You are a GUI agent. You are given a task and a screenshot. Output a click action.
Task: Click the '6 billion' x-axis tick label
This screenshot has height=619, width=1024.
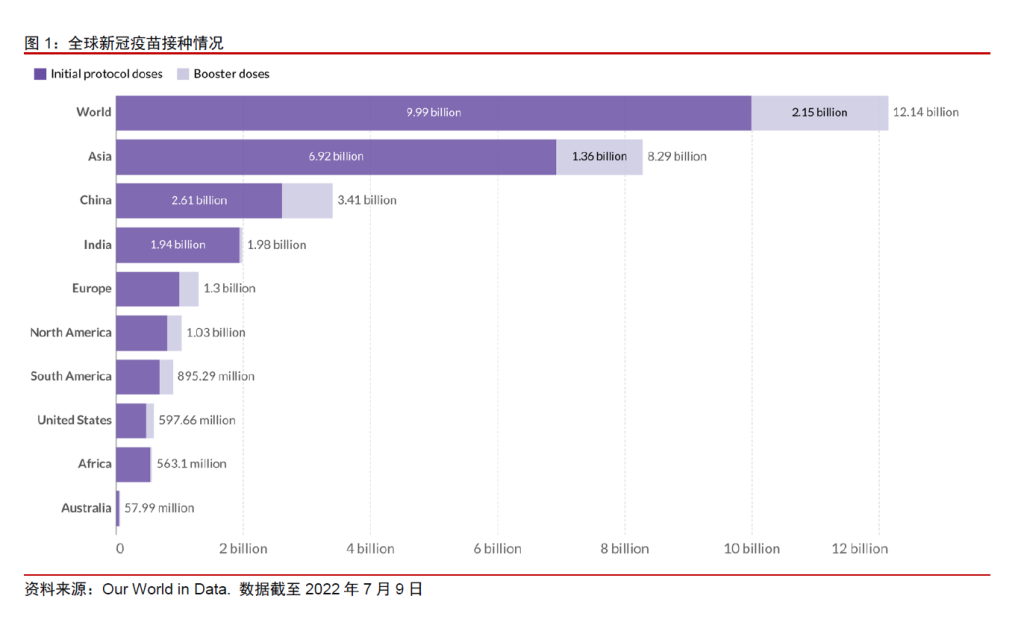(497, 548)
